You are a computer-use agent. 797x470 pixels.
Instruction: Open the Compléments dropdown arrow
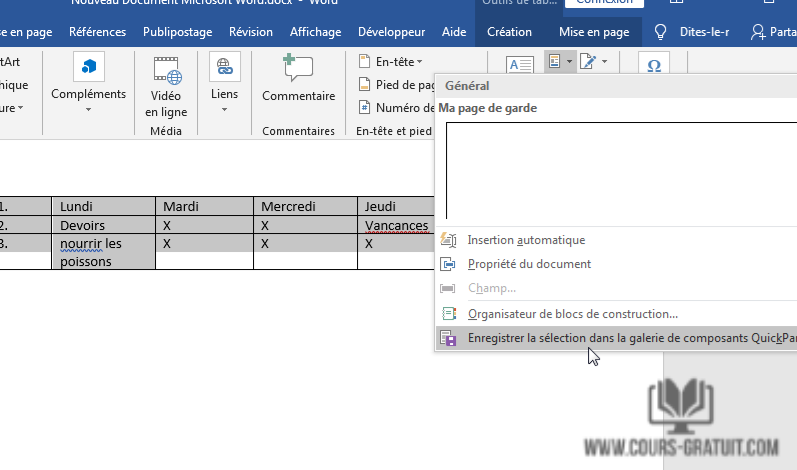point(88,109)
